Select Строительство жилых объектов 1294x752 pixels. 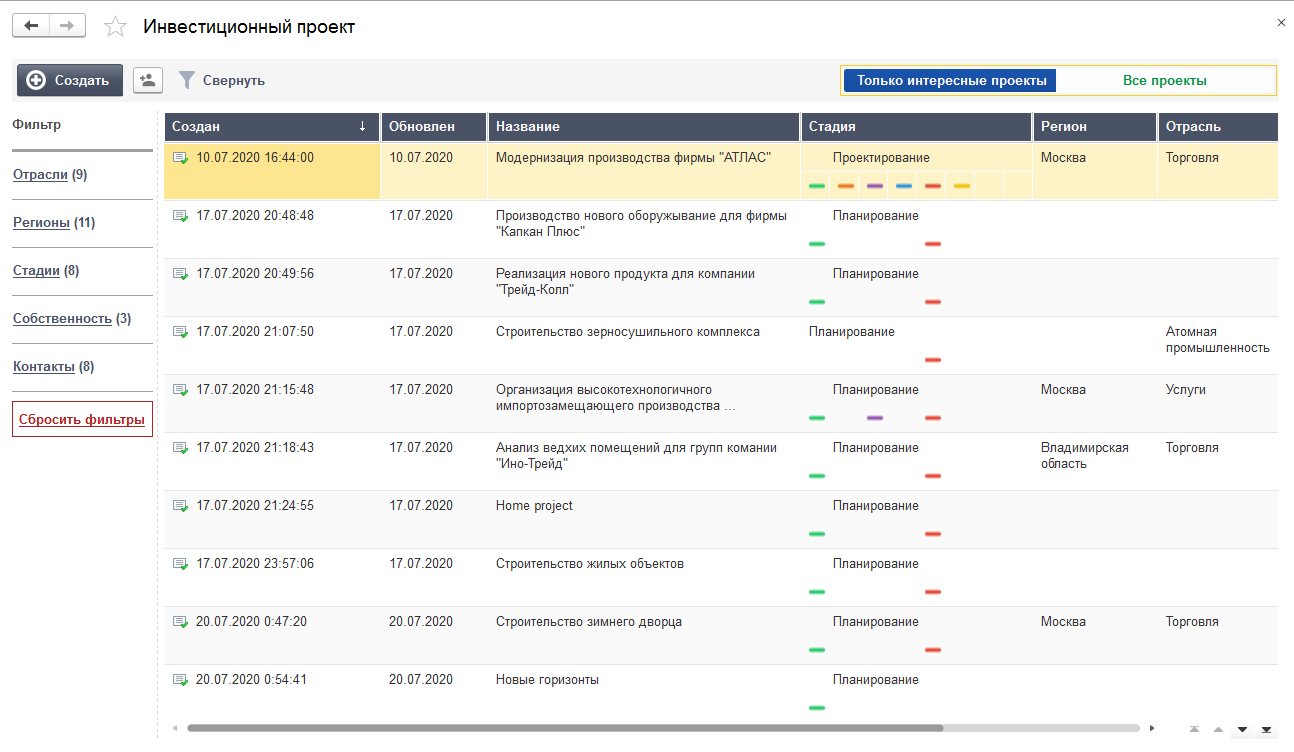pyautogui.click(x=590, y=564)
